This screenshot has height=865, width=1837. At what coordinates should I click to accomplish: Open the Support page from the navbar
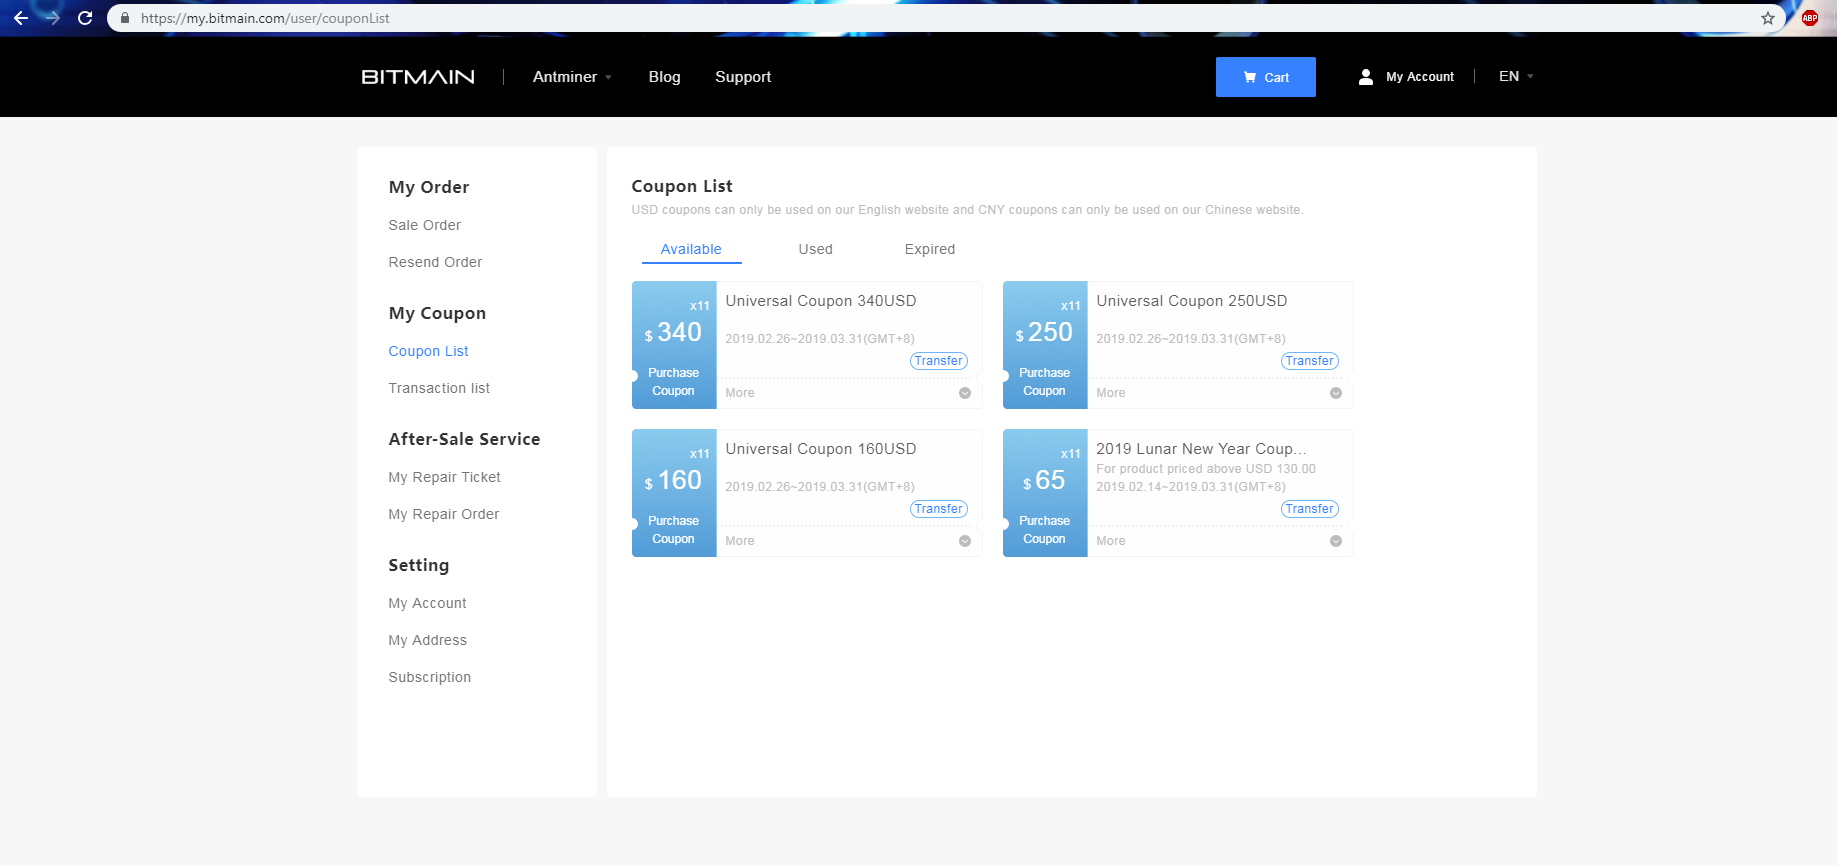(743, 77)
